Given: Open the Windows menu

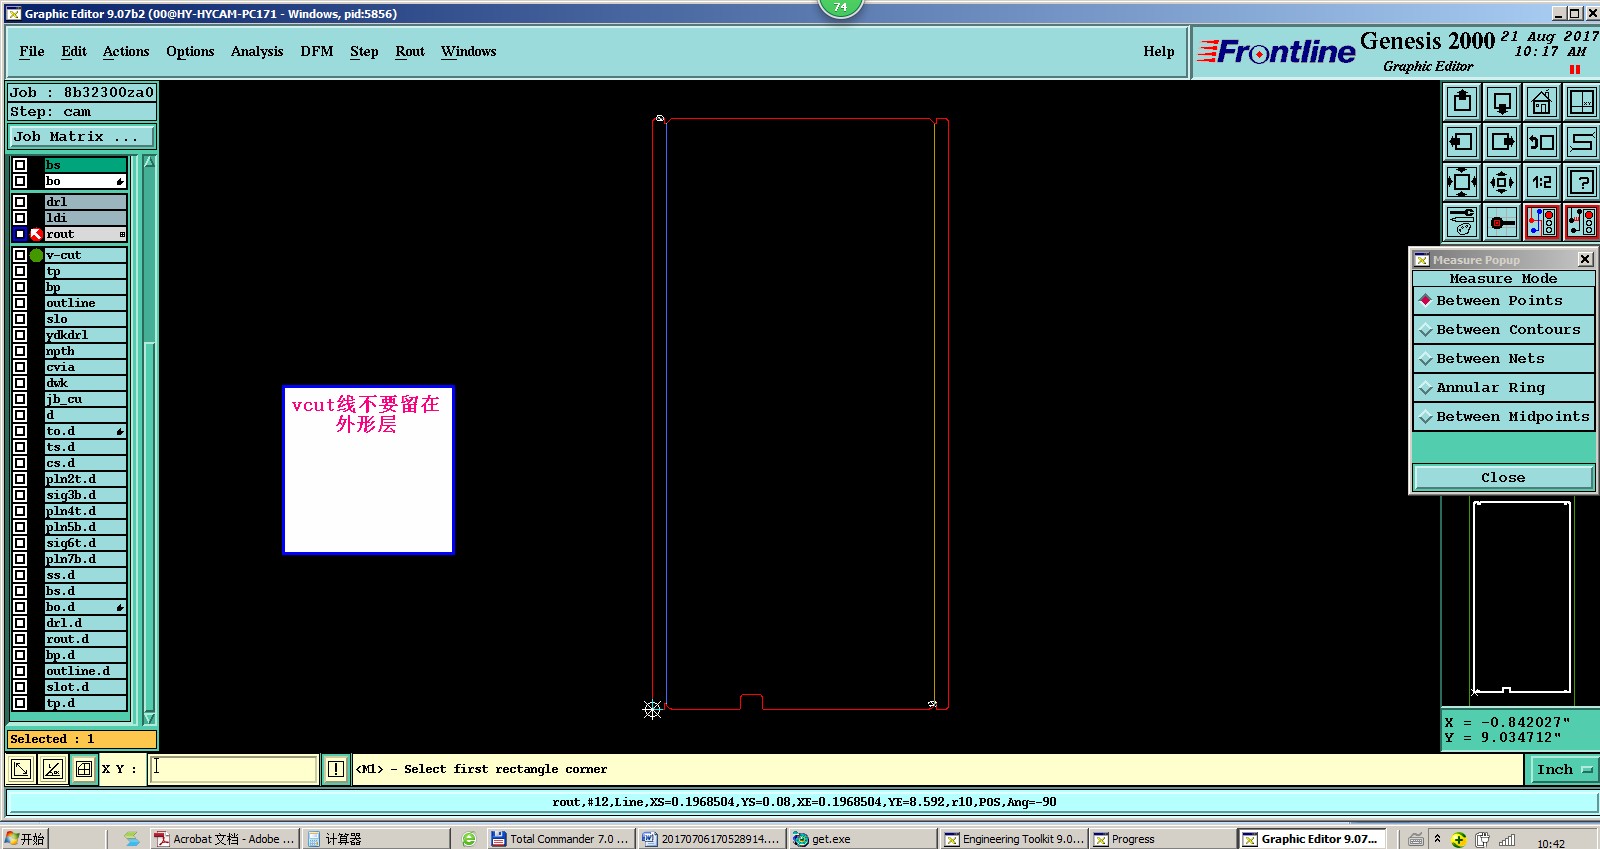Looking at the screenshot, I should [x=469, y=52].
